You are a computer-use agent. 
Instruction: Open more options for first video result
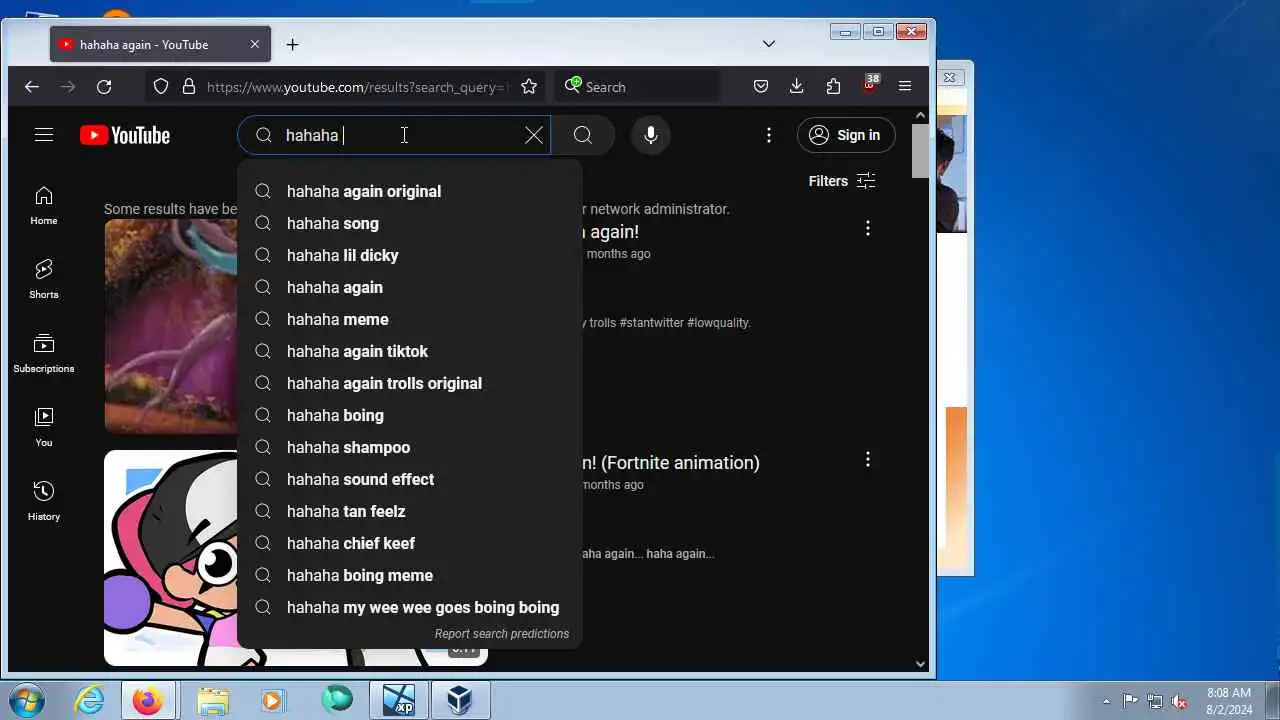(x=868, y=229)
